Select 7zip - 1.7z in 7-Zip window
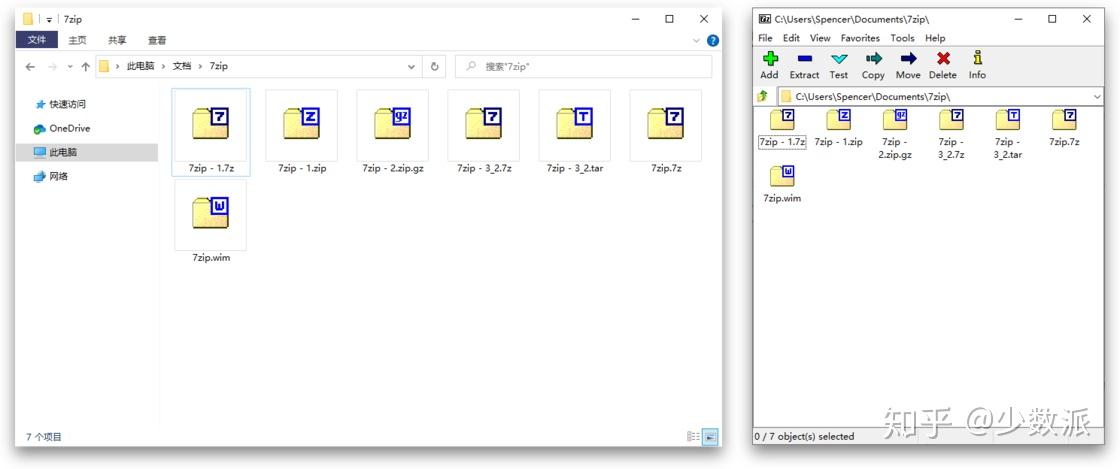 click(x=782, y=128)
